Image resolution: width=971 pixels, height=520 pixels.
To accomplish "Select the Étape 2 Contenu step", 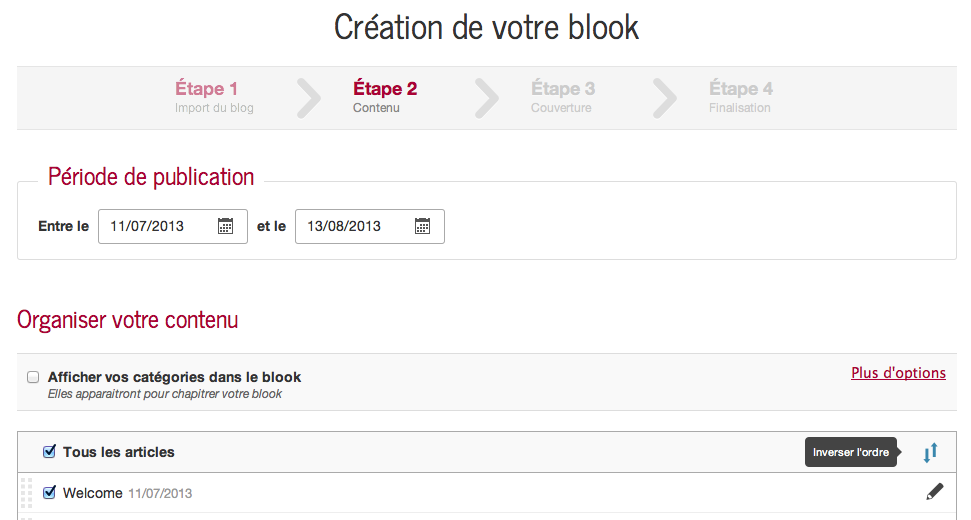I will (385, 97).
